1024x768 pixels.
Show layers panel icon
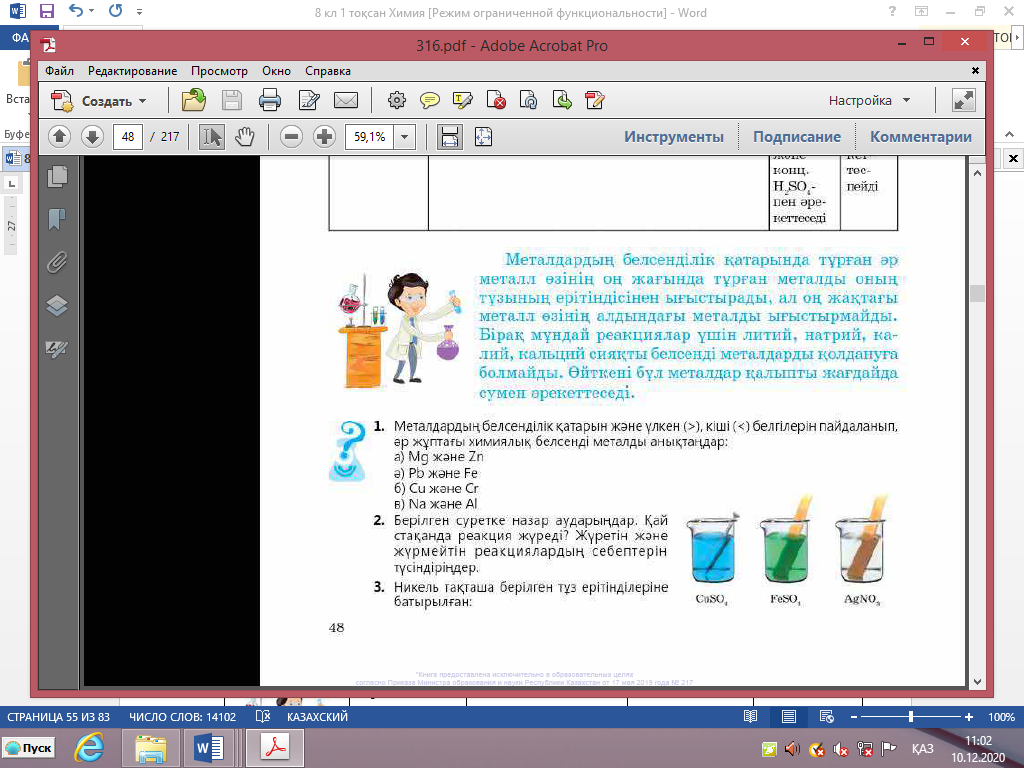tap(57, 306)
